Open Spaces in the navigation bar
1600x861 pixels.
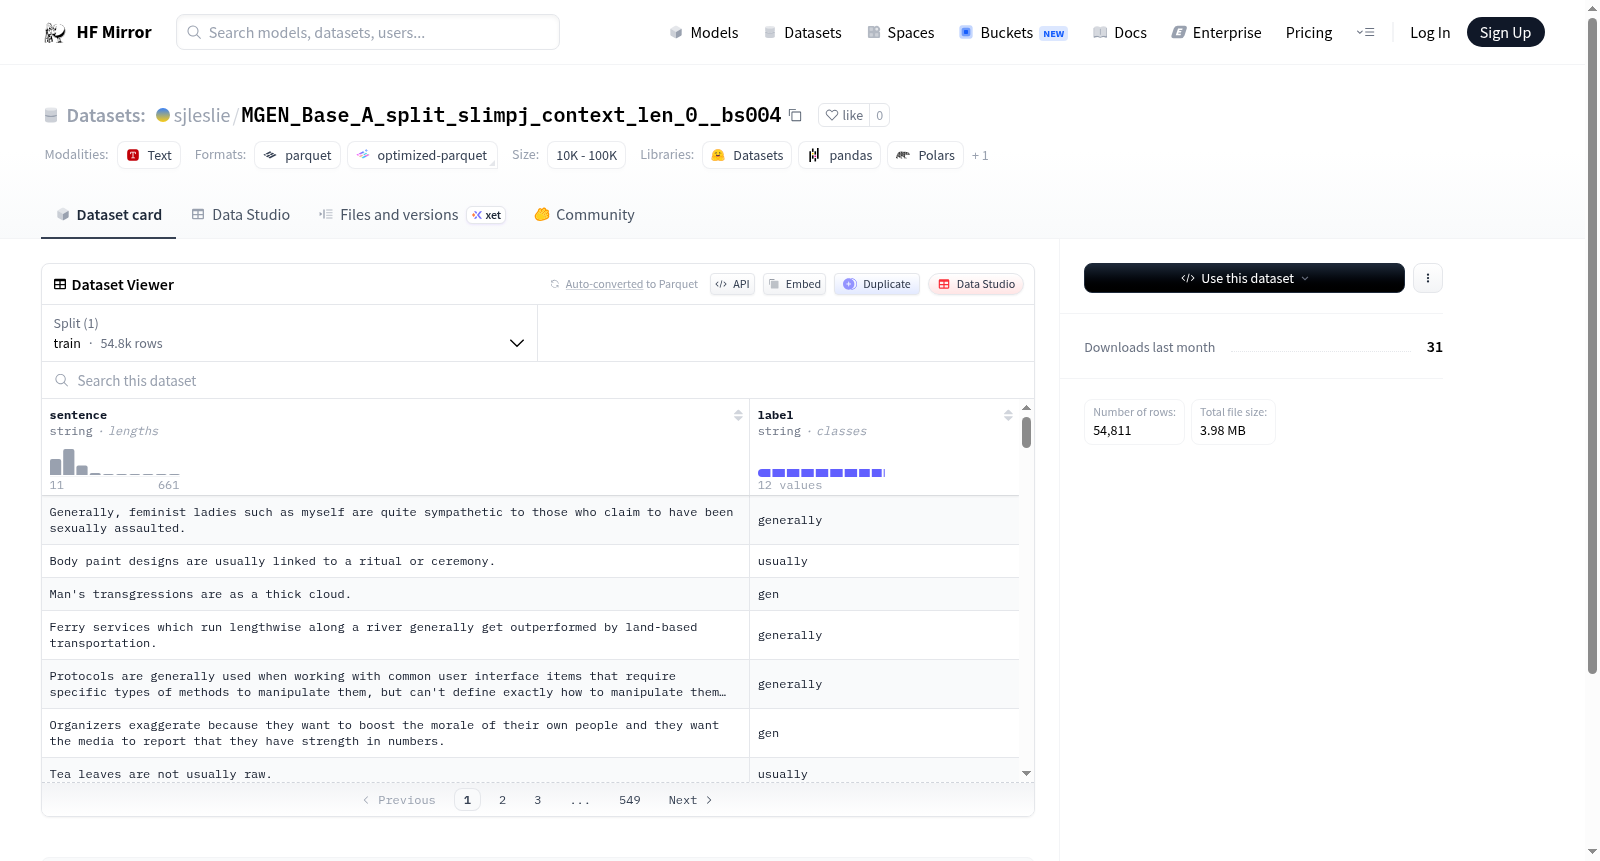click(x=900, y=32)
